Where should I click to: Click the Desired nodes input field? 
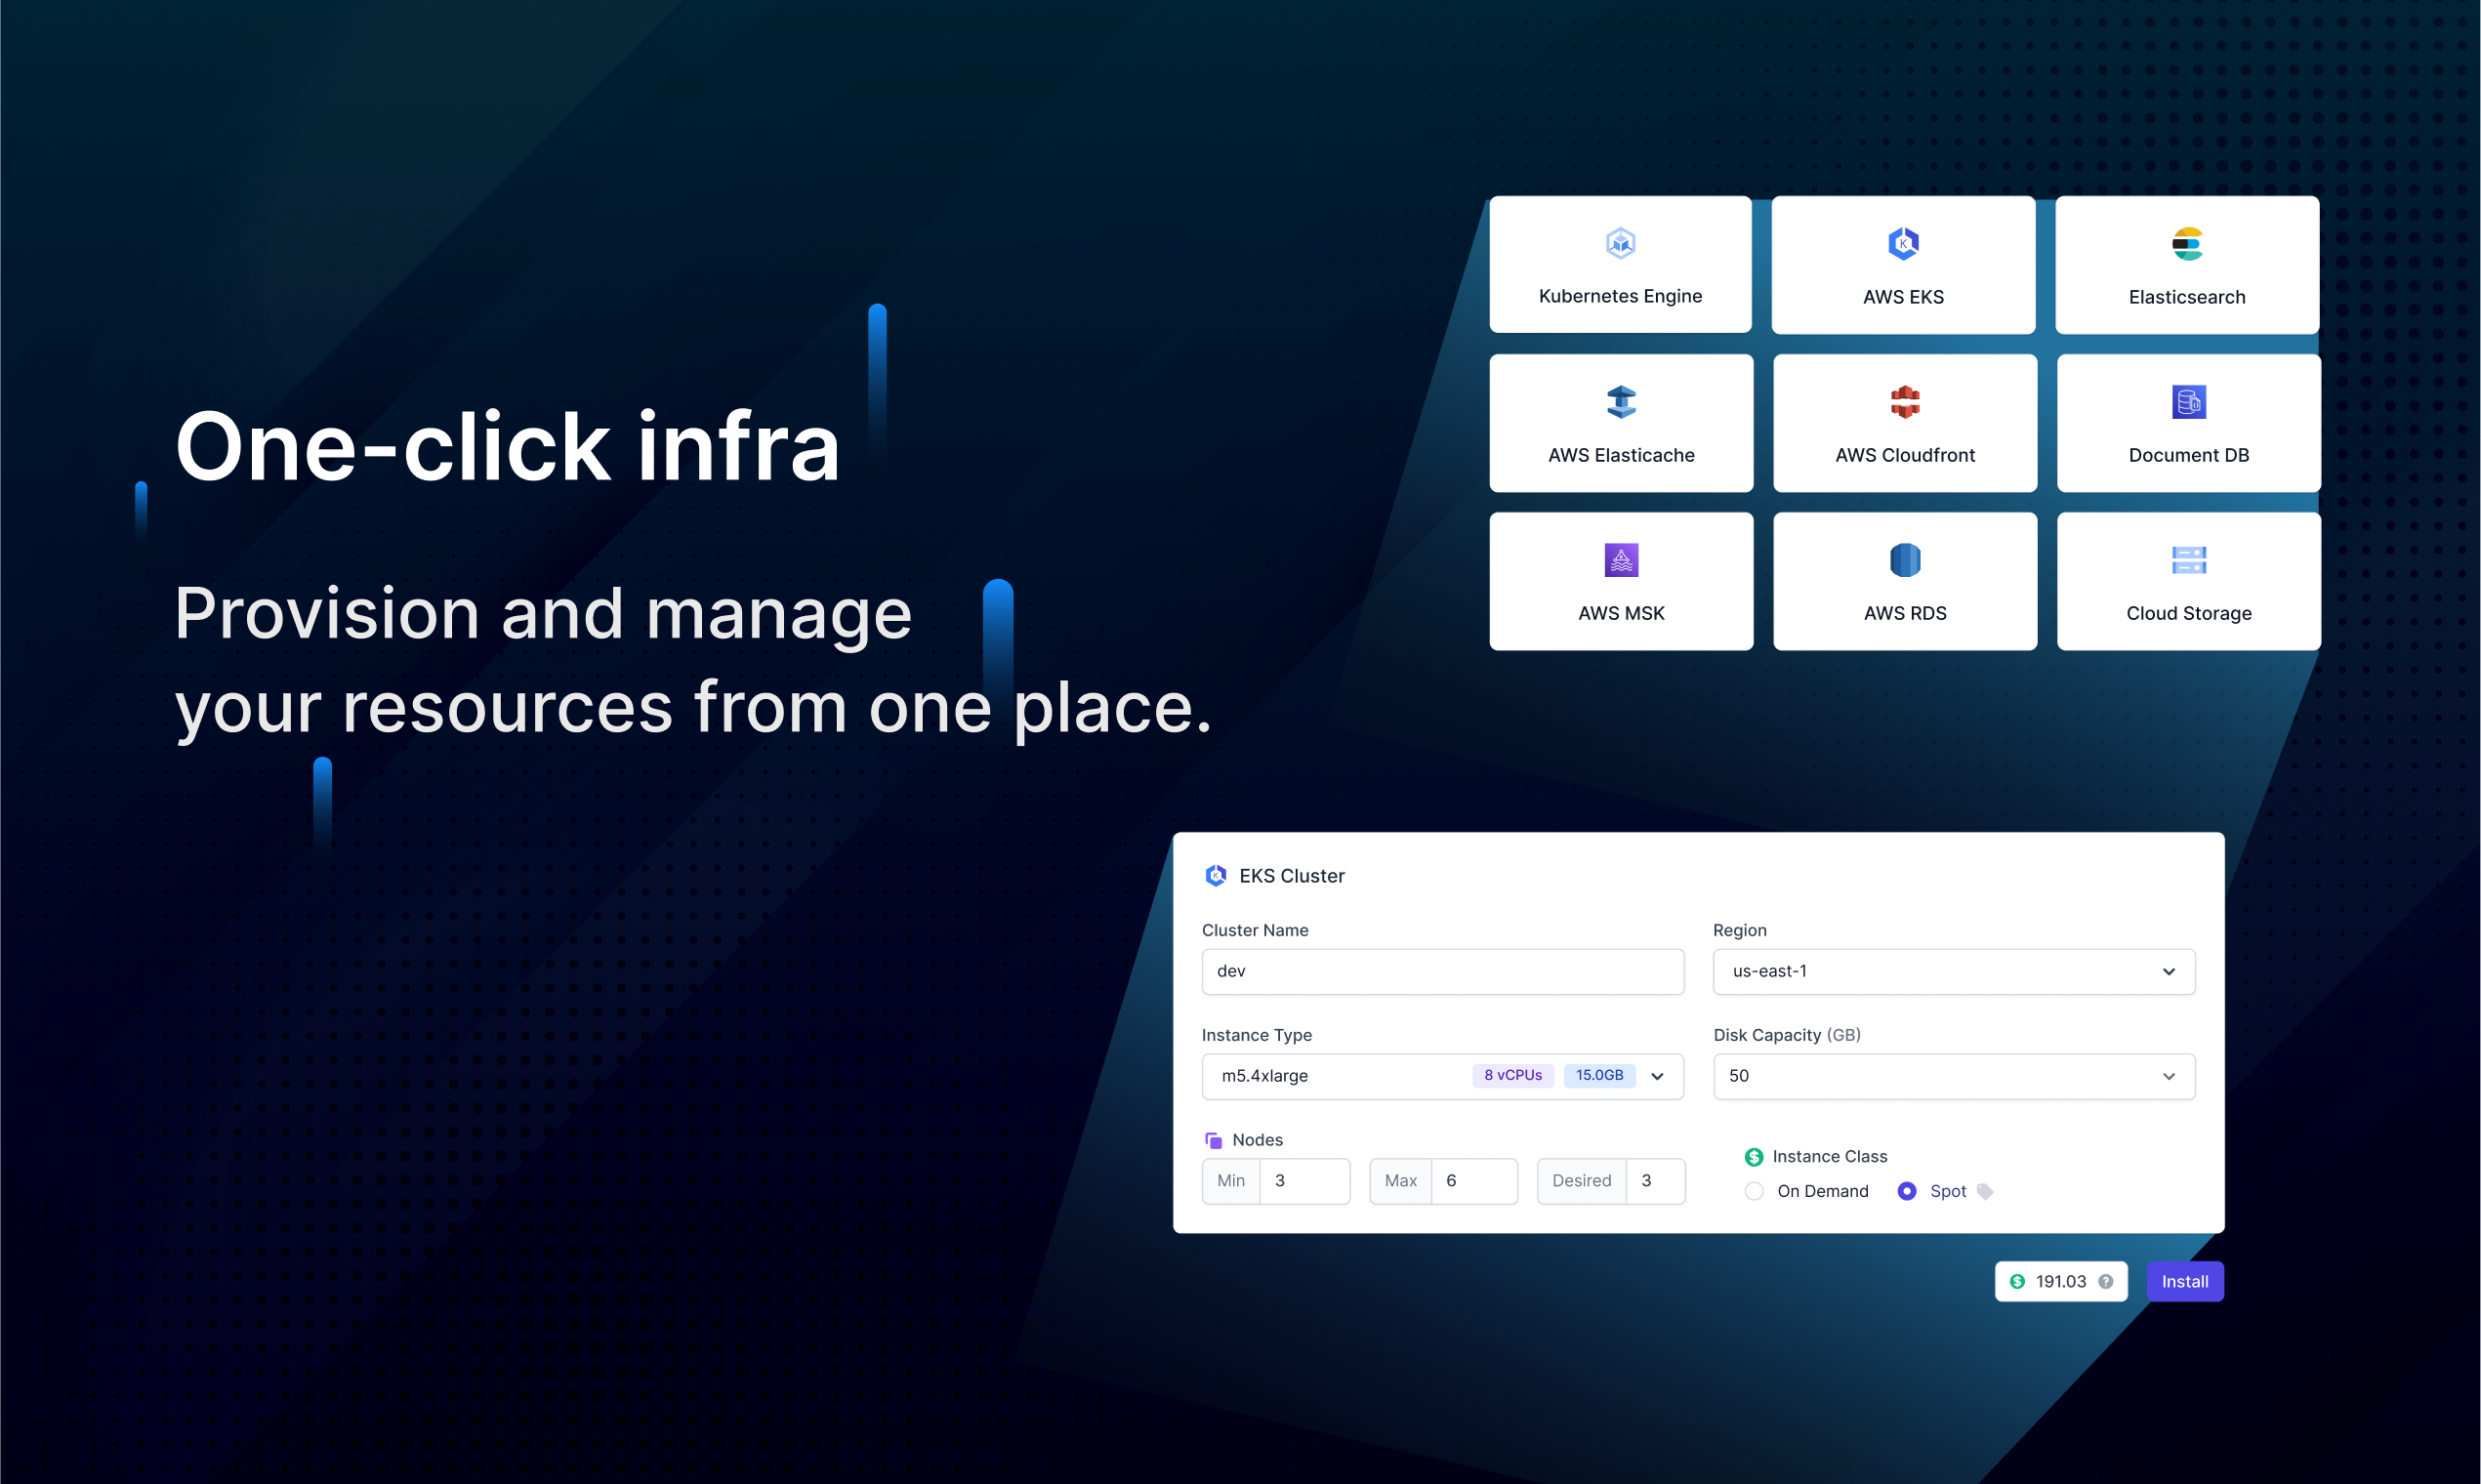click(x=1655, y=1181)
